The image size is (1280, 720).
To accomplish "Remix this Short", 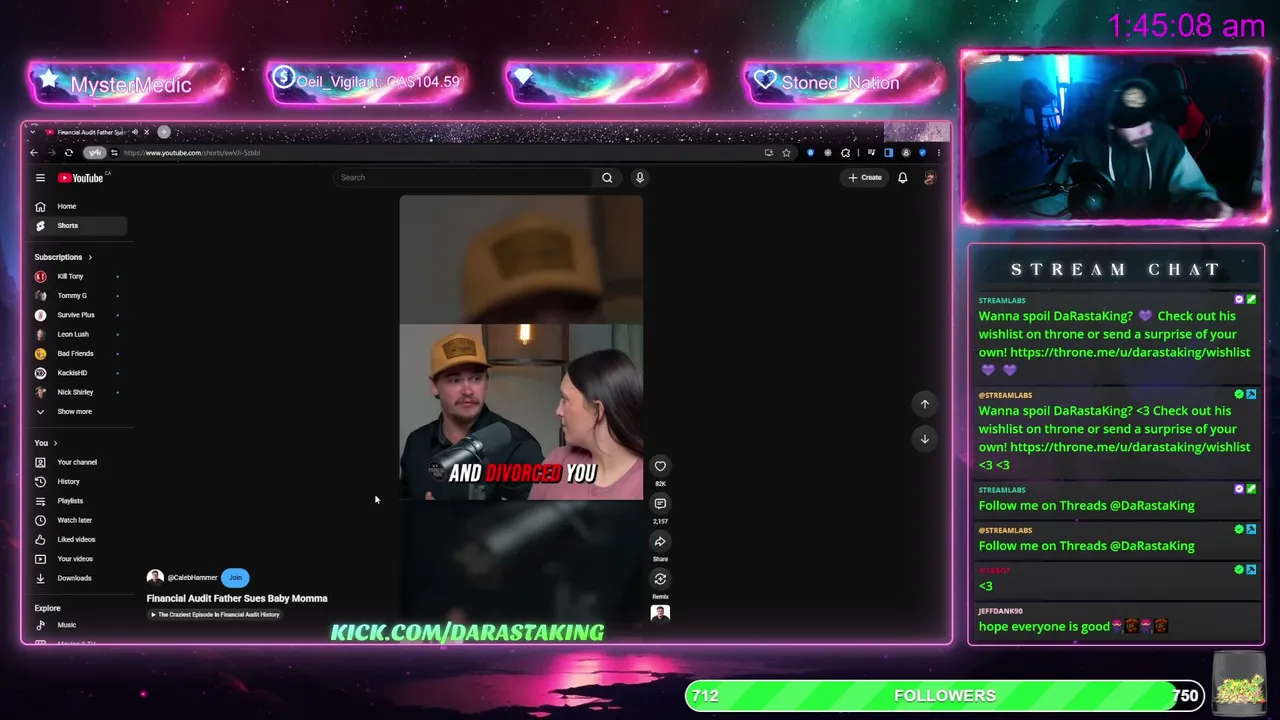I will pyautogui.click(x=660, y=579).
